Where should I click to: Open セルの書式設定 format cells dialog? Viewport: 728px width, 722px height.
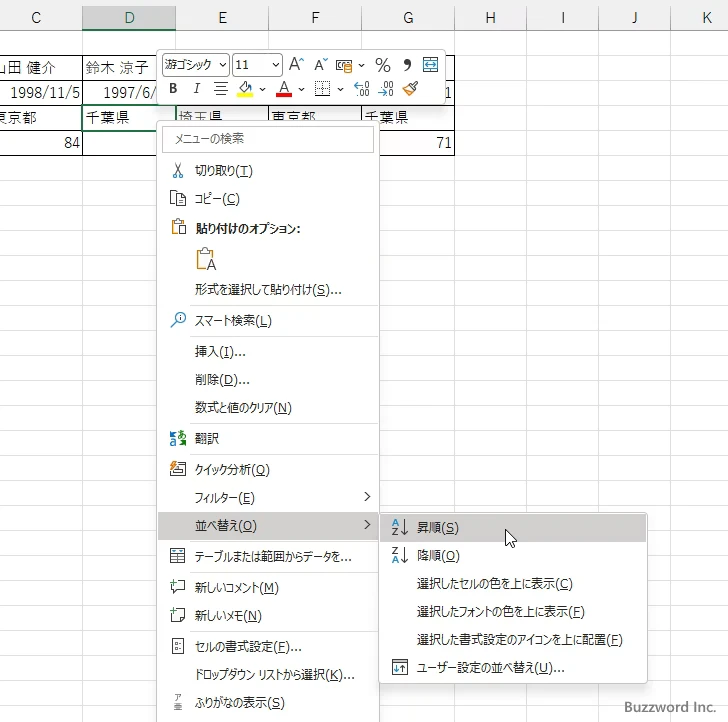point(248,646)
